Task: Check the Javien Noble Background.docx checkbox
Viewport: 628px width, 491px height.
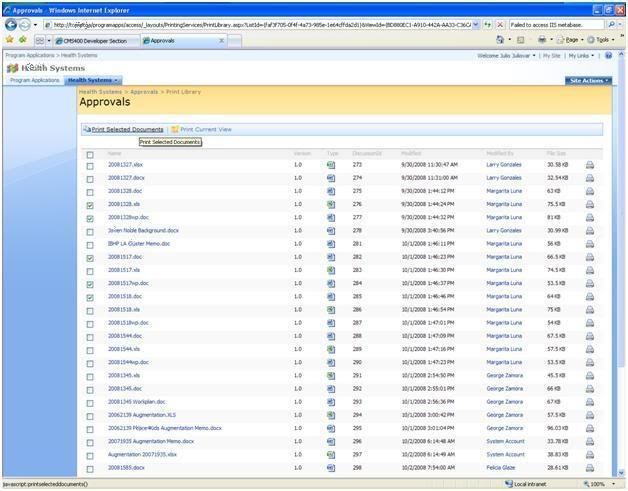Action: pos(90,232)
